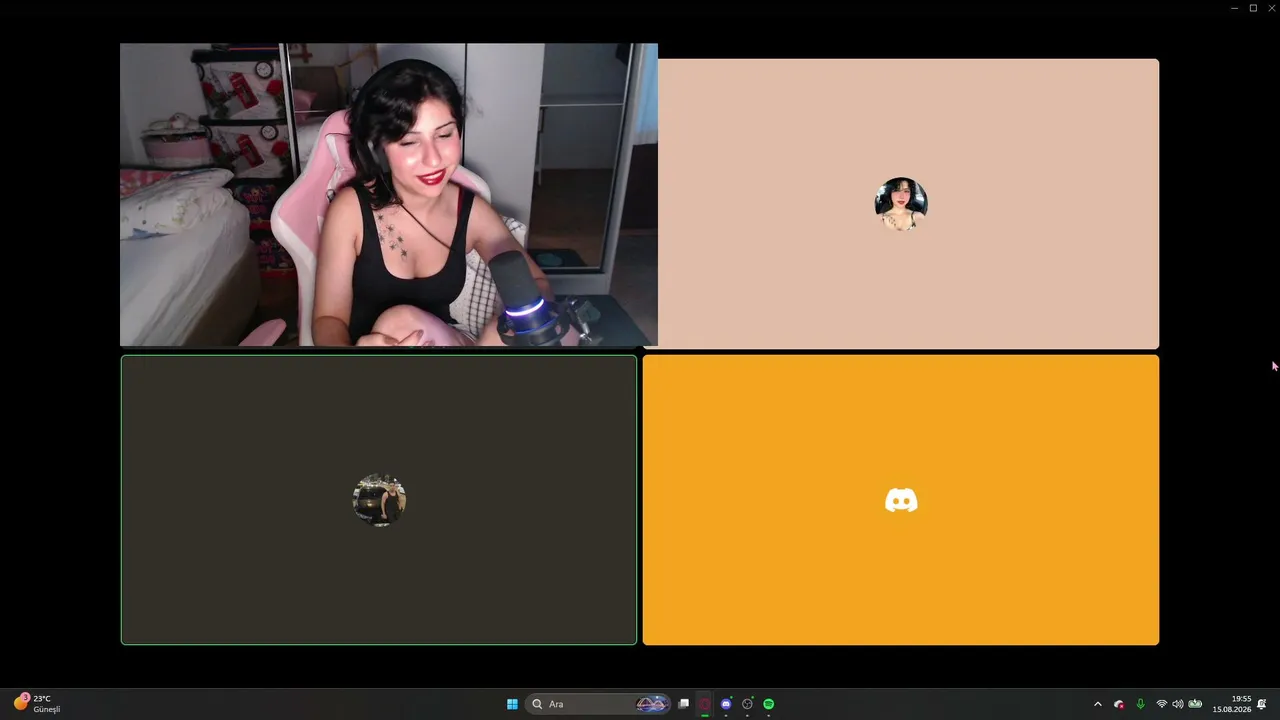Screen dimensions: 1280x720
Task: Open Spotify from the taskbar
Action: [769, 704]
